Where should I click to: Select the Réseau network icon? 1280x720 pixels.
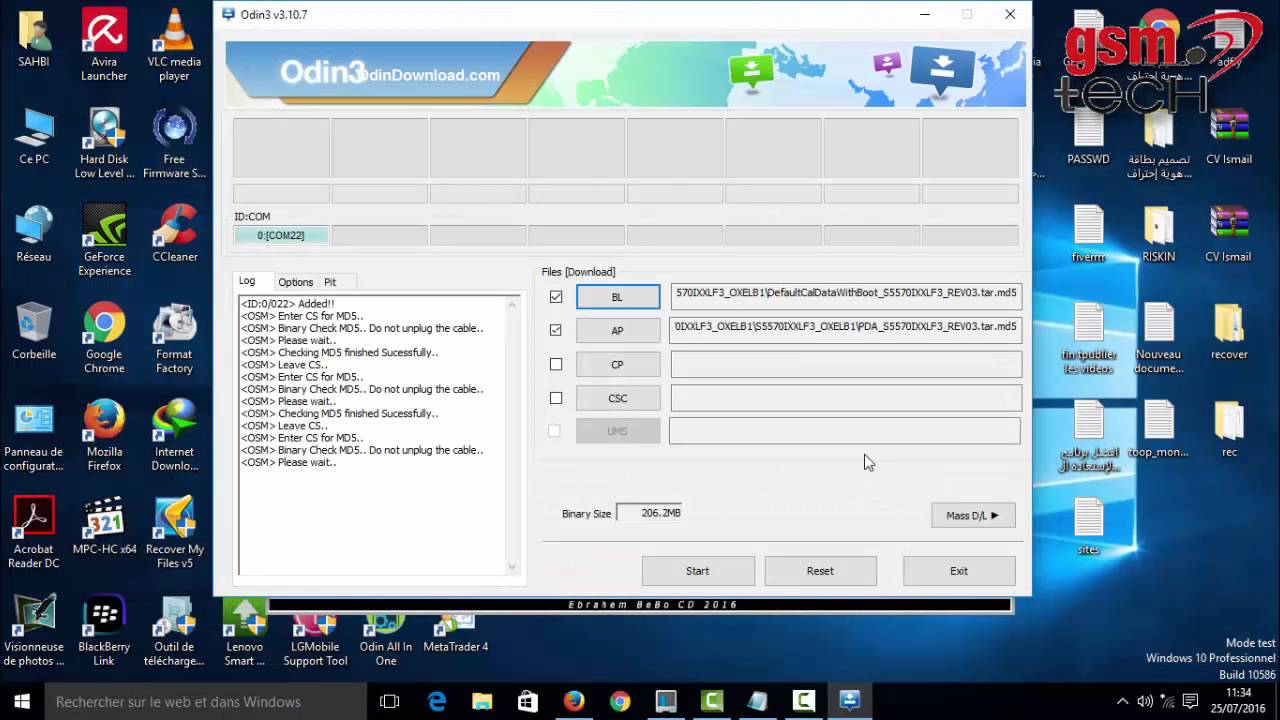34,235
